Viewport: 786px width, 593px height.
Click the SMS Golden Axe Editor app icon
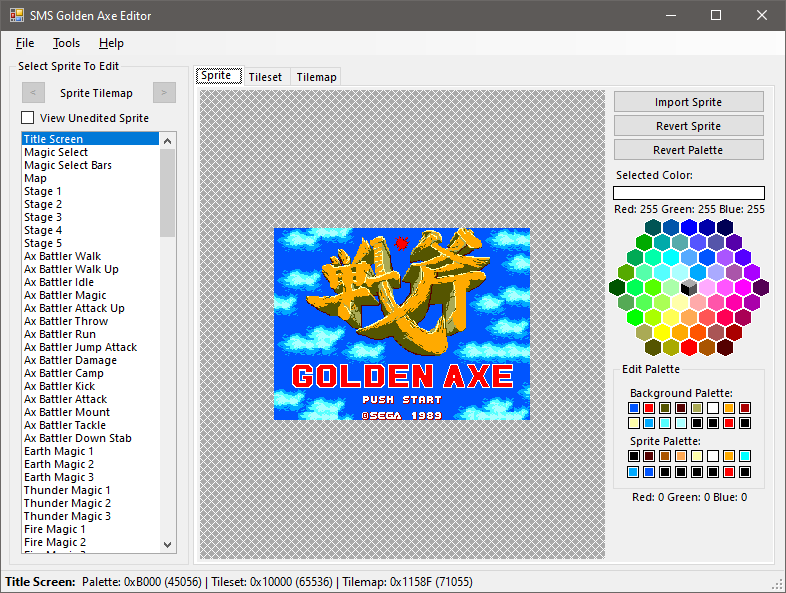point(17,16)
